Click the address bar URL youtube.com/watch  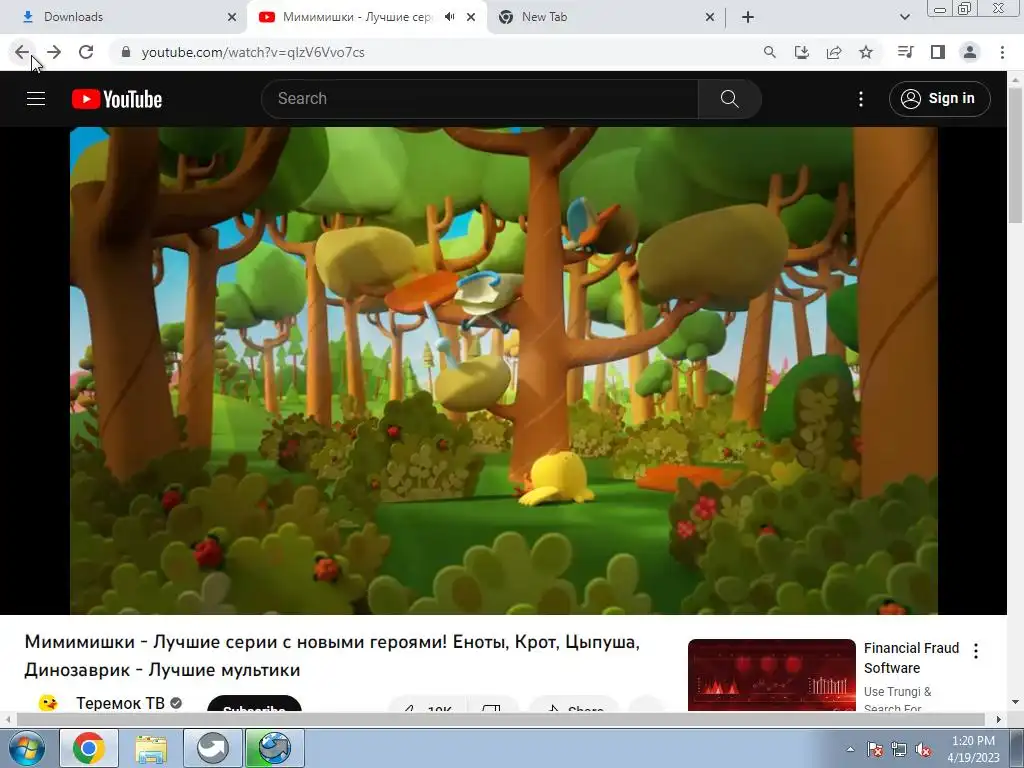(253, 52)
